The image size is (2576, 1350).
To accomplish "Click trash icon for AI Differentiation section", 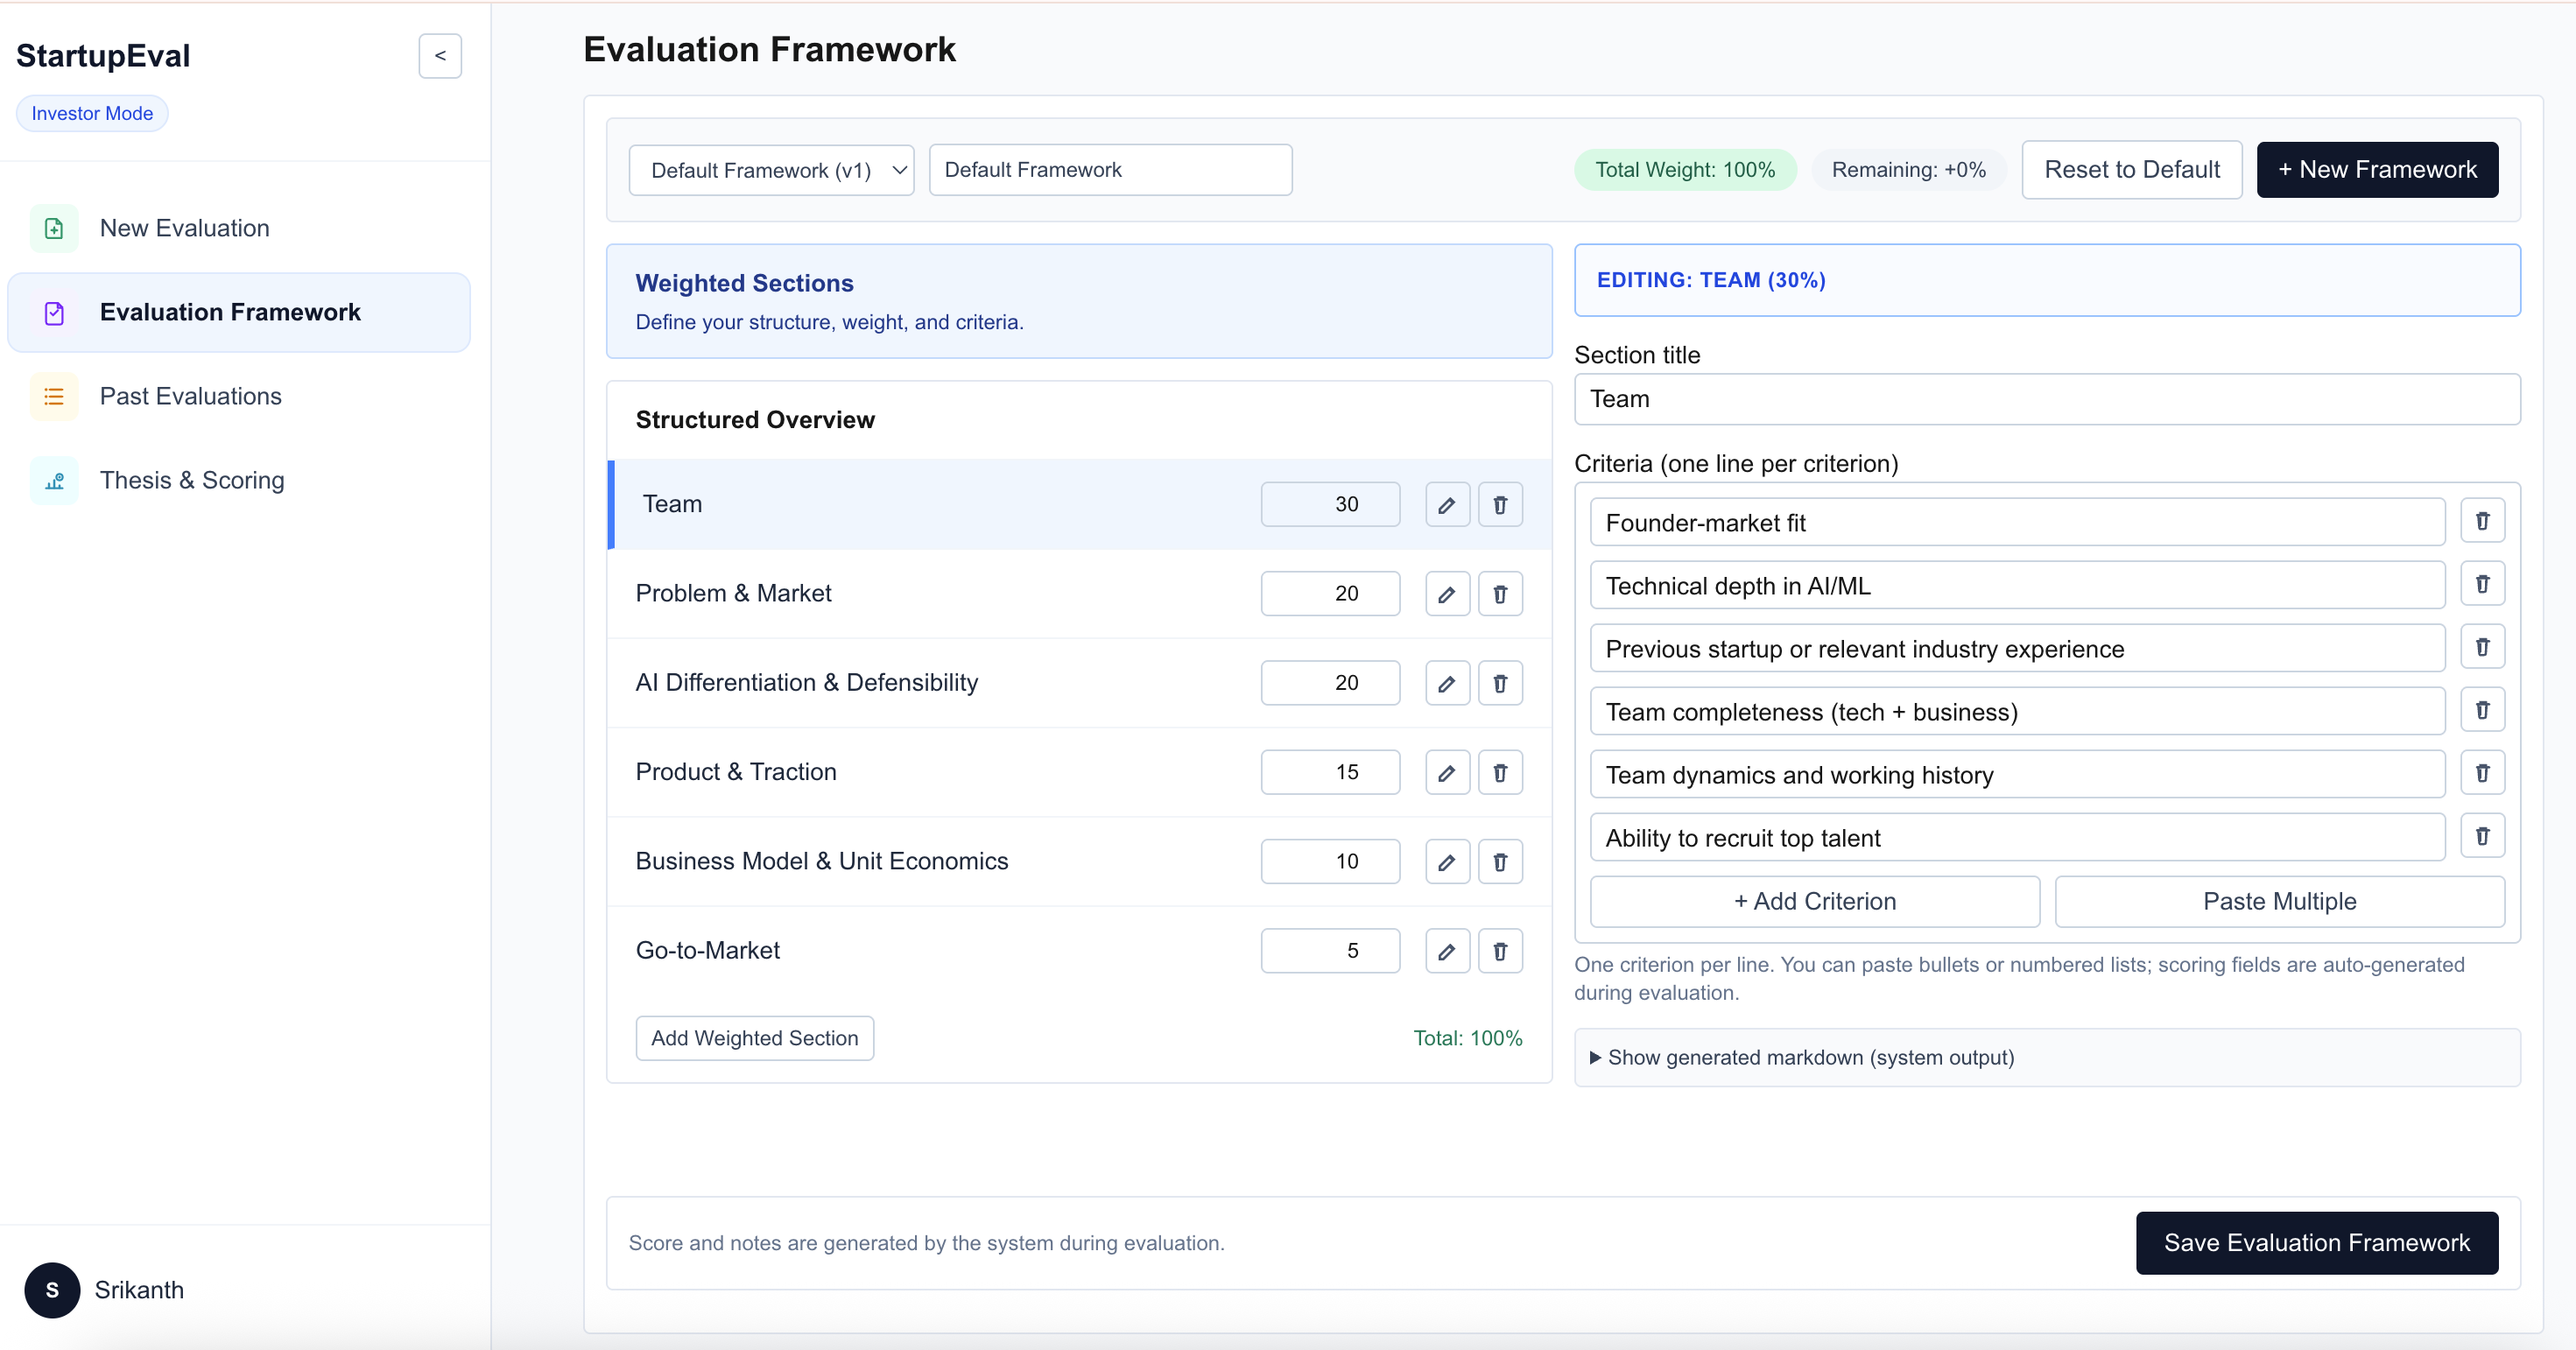I will pos(1500,683).
